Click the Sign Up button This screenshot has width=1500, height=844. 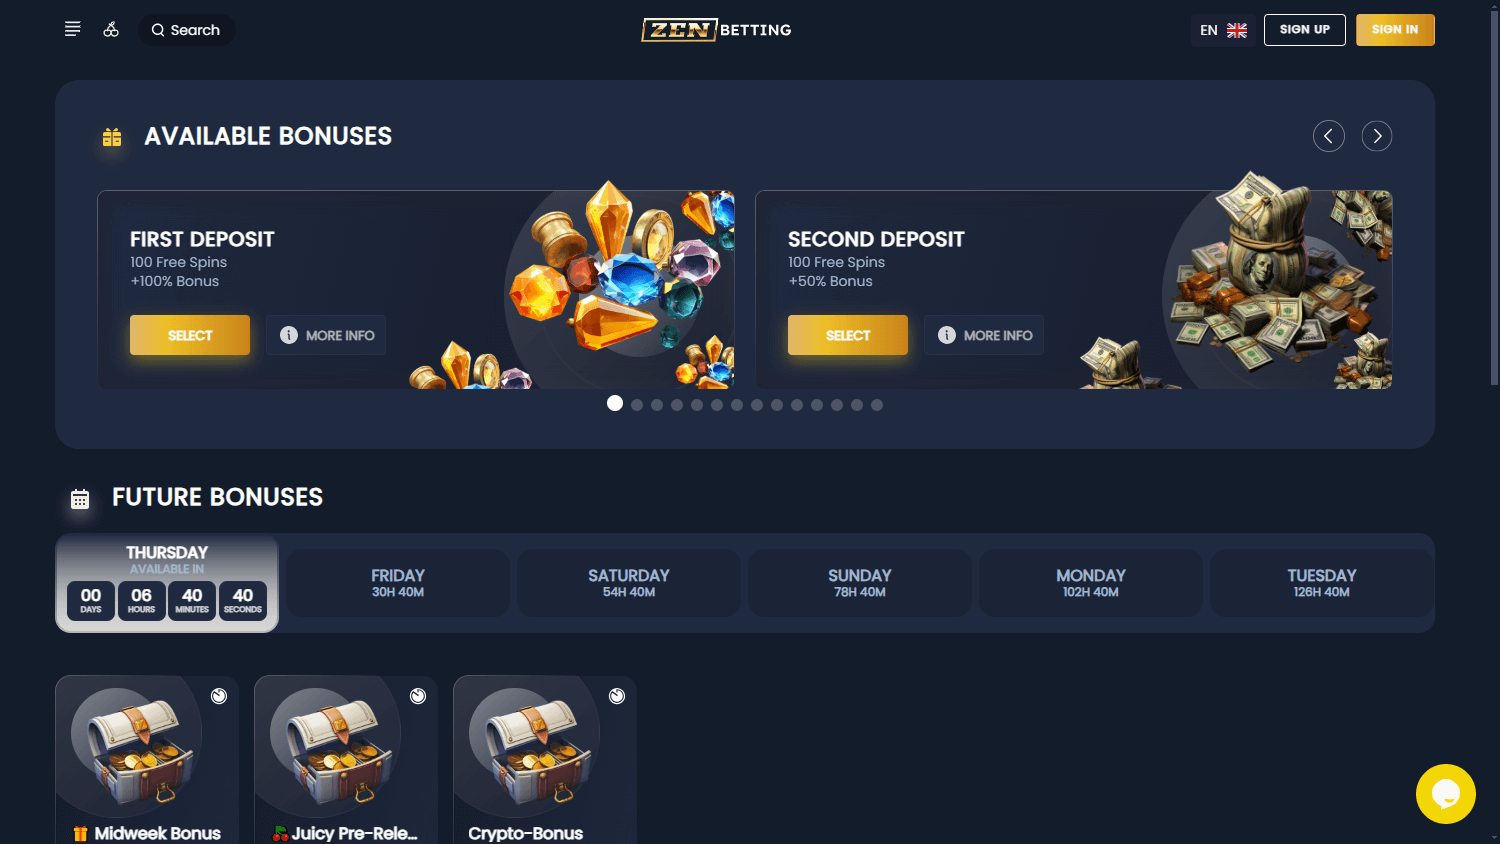coord(1305,30)
